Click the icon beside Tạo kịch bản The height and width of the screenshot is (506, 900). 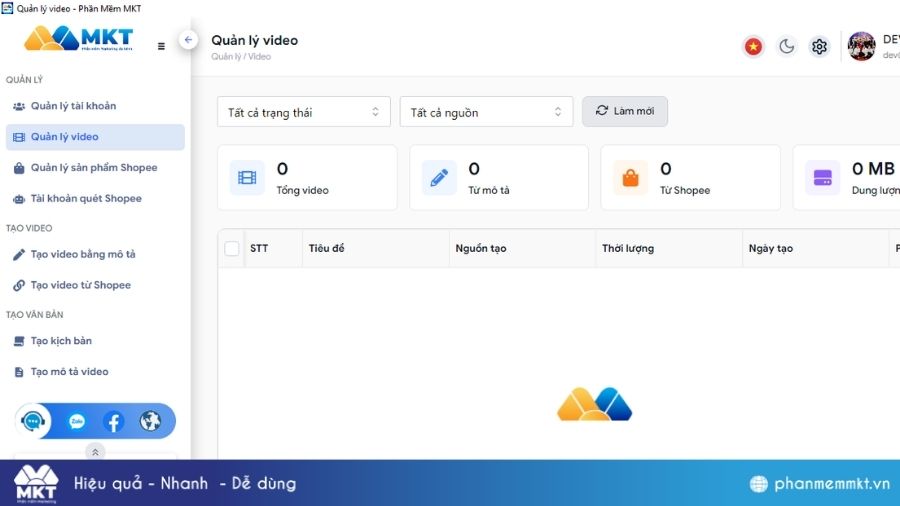(19, 341)
